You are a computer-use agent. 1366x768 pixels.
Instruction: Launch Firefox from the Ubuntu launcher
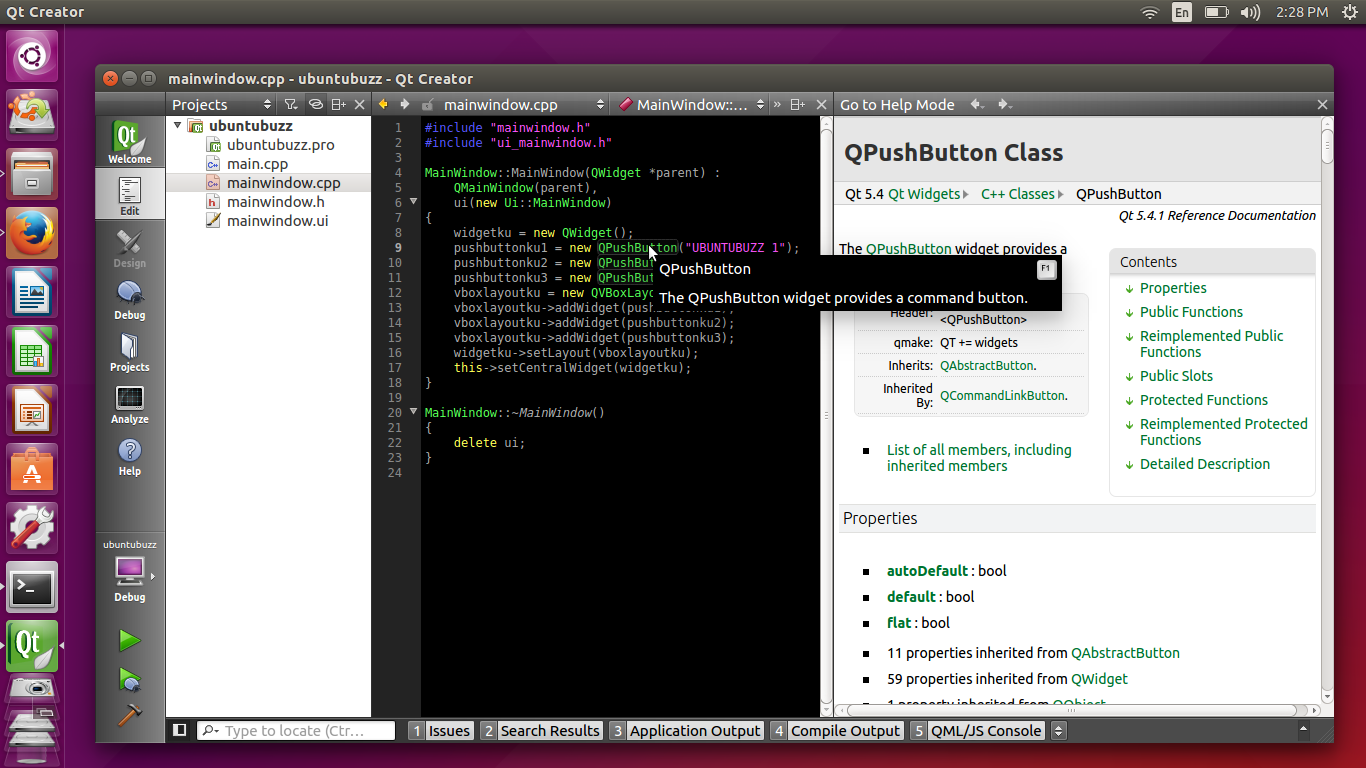pos(32,232)
